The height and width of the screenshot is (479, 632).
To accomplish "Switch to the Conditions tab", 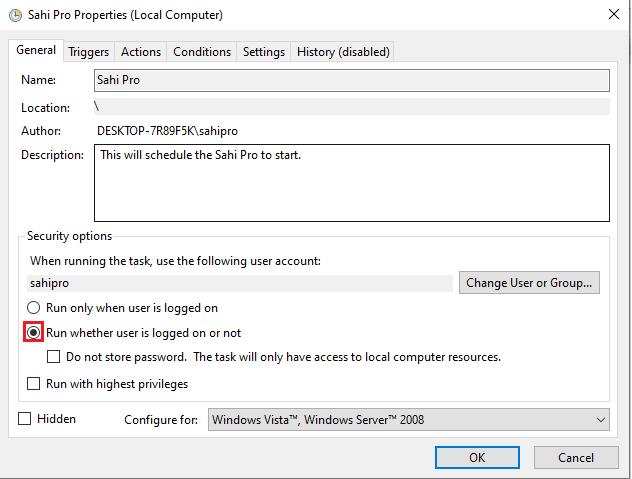I will pos(202,52).
